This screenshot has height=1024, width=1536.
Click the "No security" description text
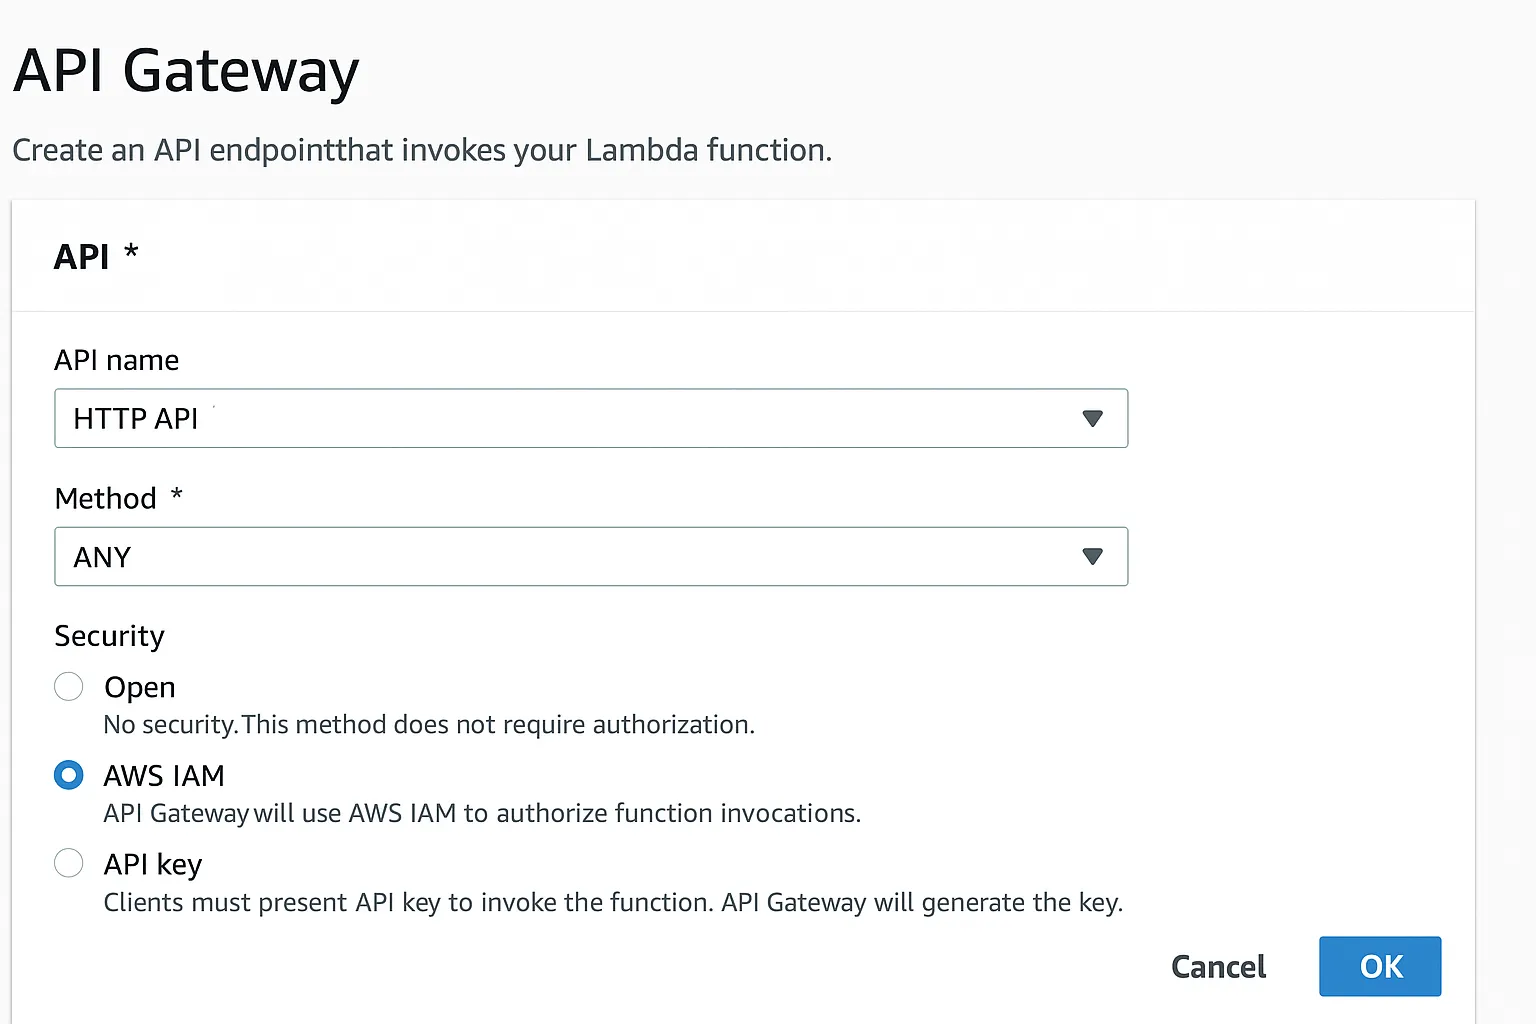click(x=429, y=725)
